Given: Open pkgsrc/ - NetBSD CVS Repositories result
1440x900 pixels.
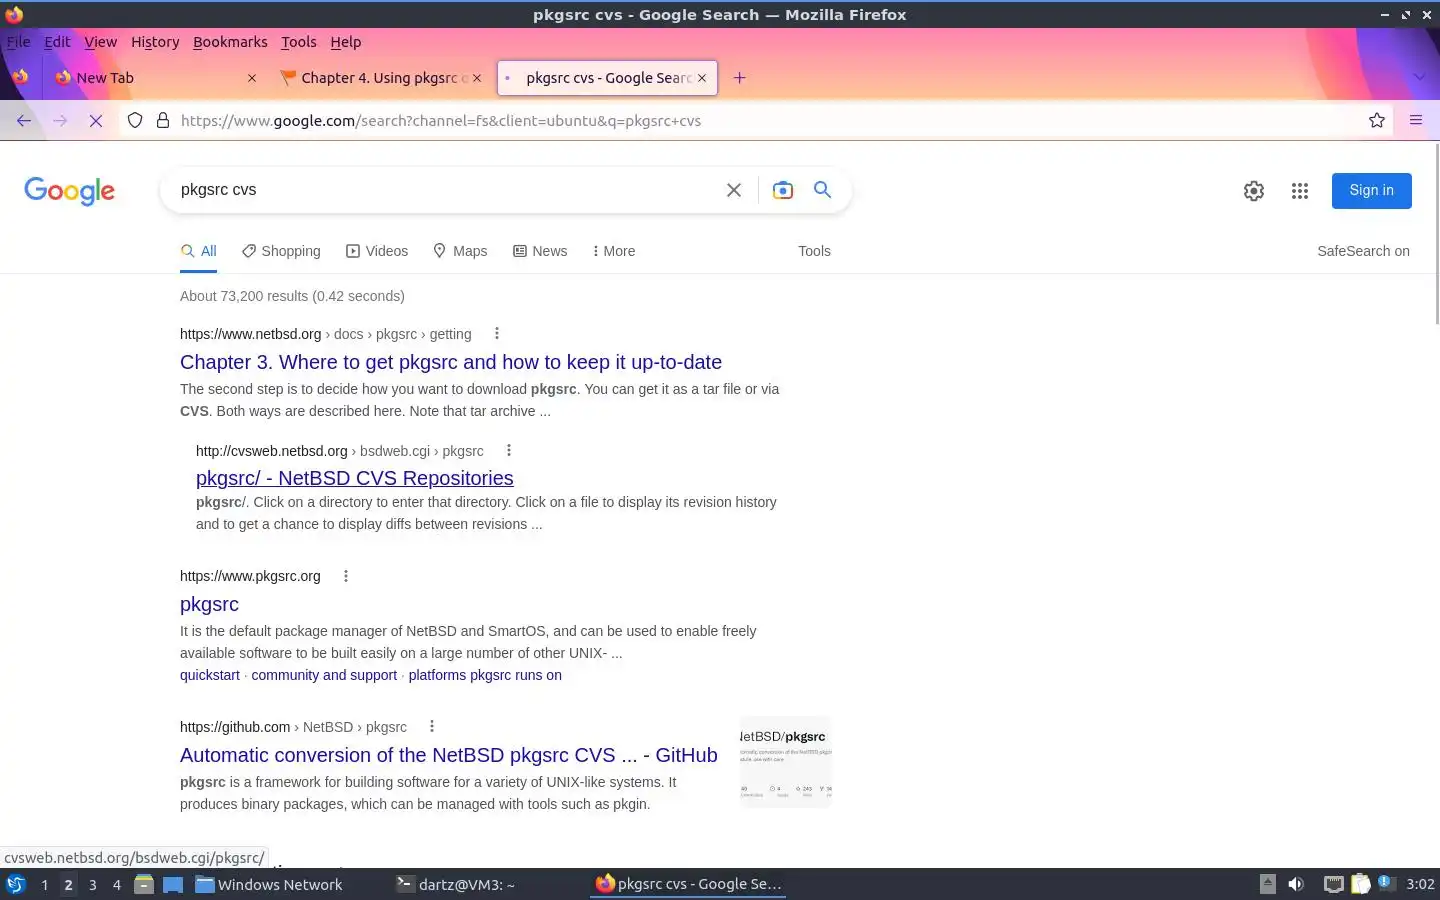Looking at the screenshot, I should tap(355, 478).
